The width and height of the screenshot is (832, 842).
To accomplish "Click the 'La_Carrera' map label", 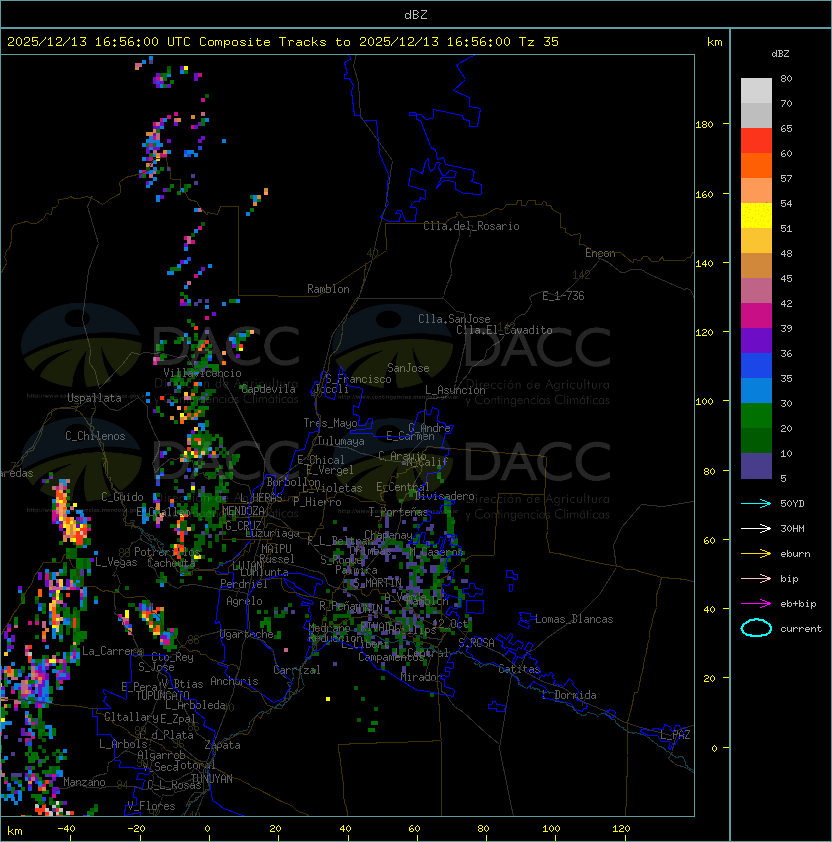I will [112, 651].
